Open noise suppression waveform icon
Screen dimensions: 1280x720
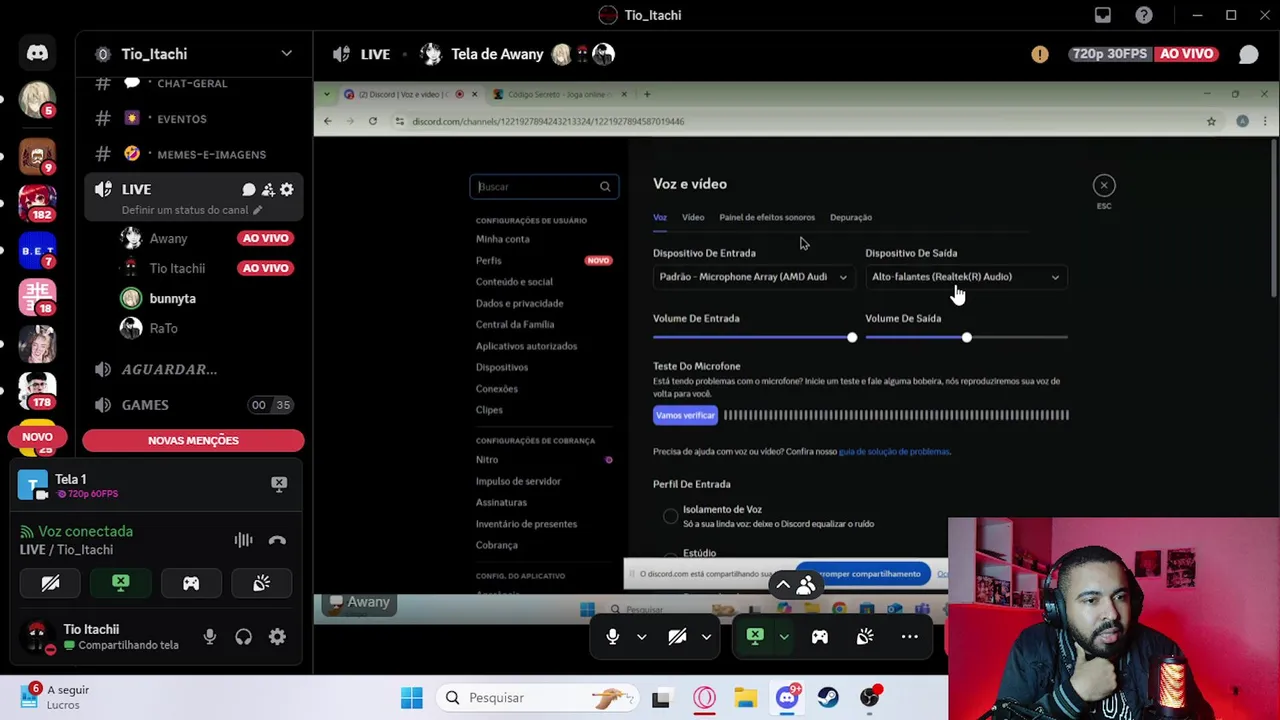[243, 540]
